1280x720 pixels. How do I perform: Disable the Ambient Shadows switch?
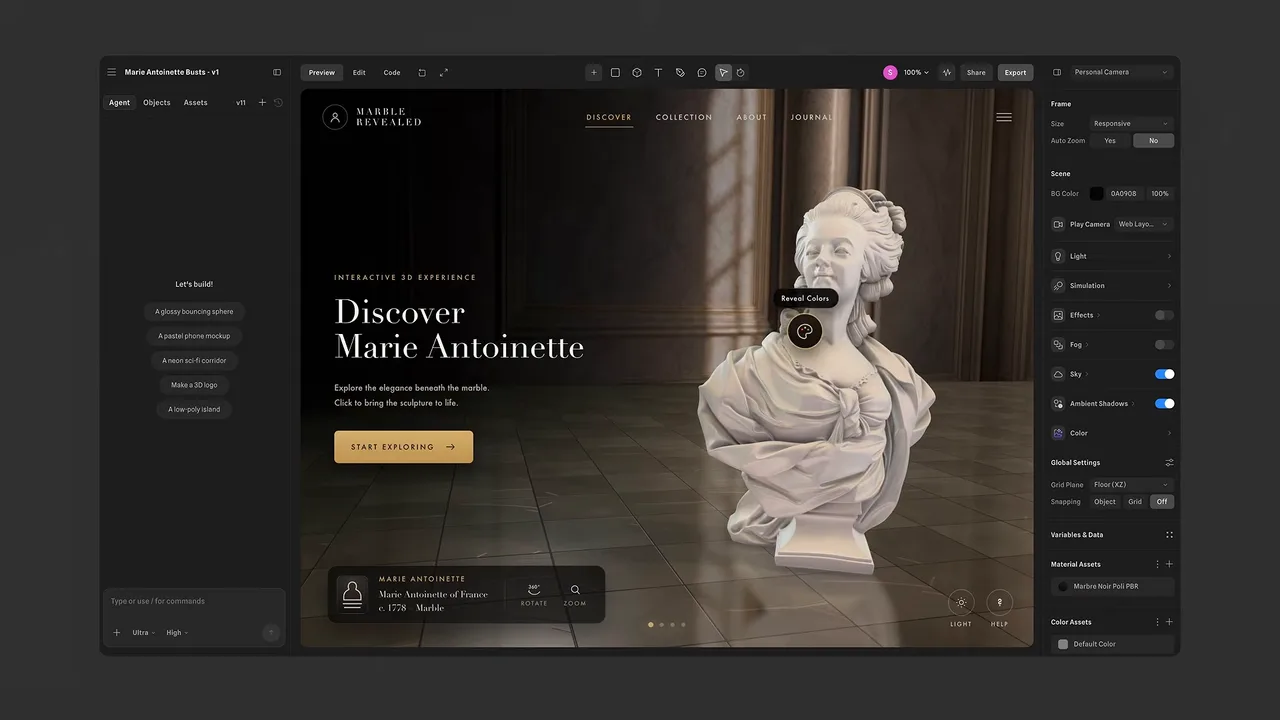(x=1164, y=404)
